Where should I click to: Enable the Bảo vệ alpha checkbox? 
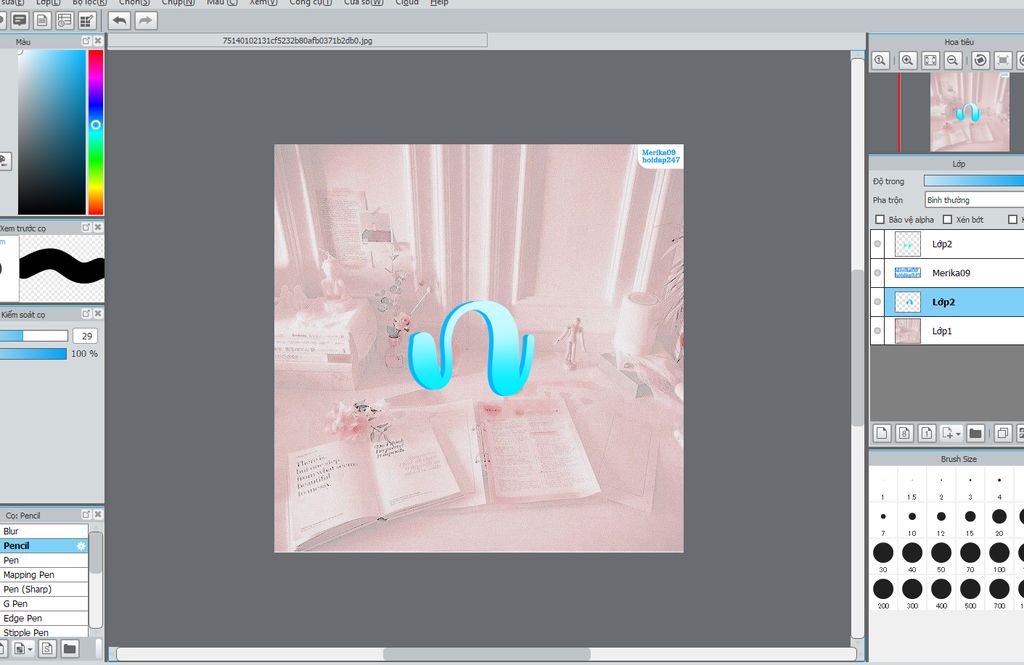pos(880,219)
